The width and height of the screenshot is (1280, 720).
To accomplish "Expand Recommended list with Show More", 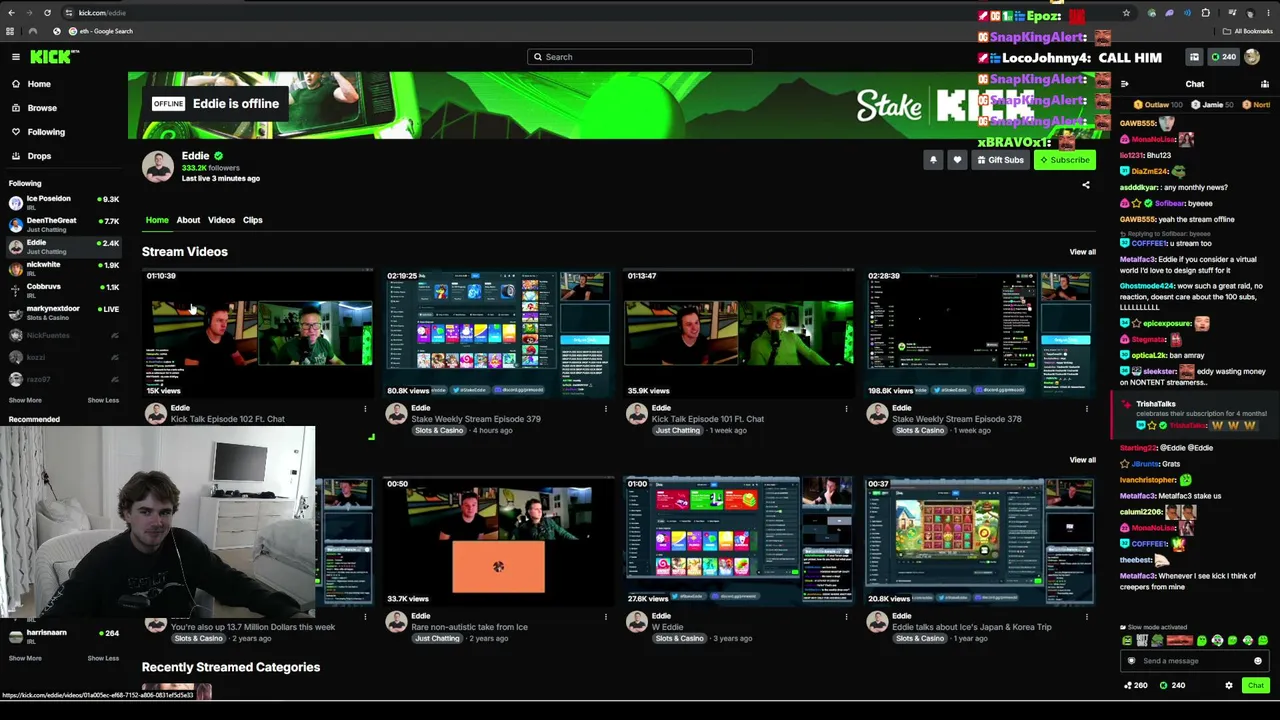I will tap(25, 658).
